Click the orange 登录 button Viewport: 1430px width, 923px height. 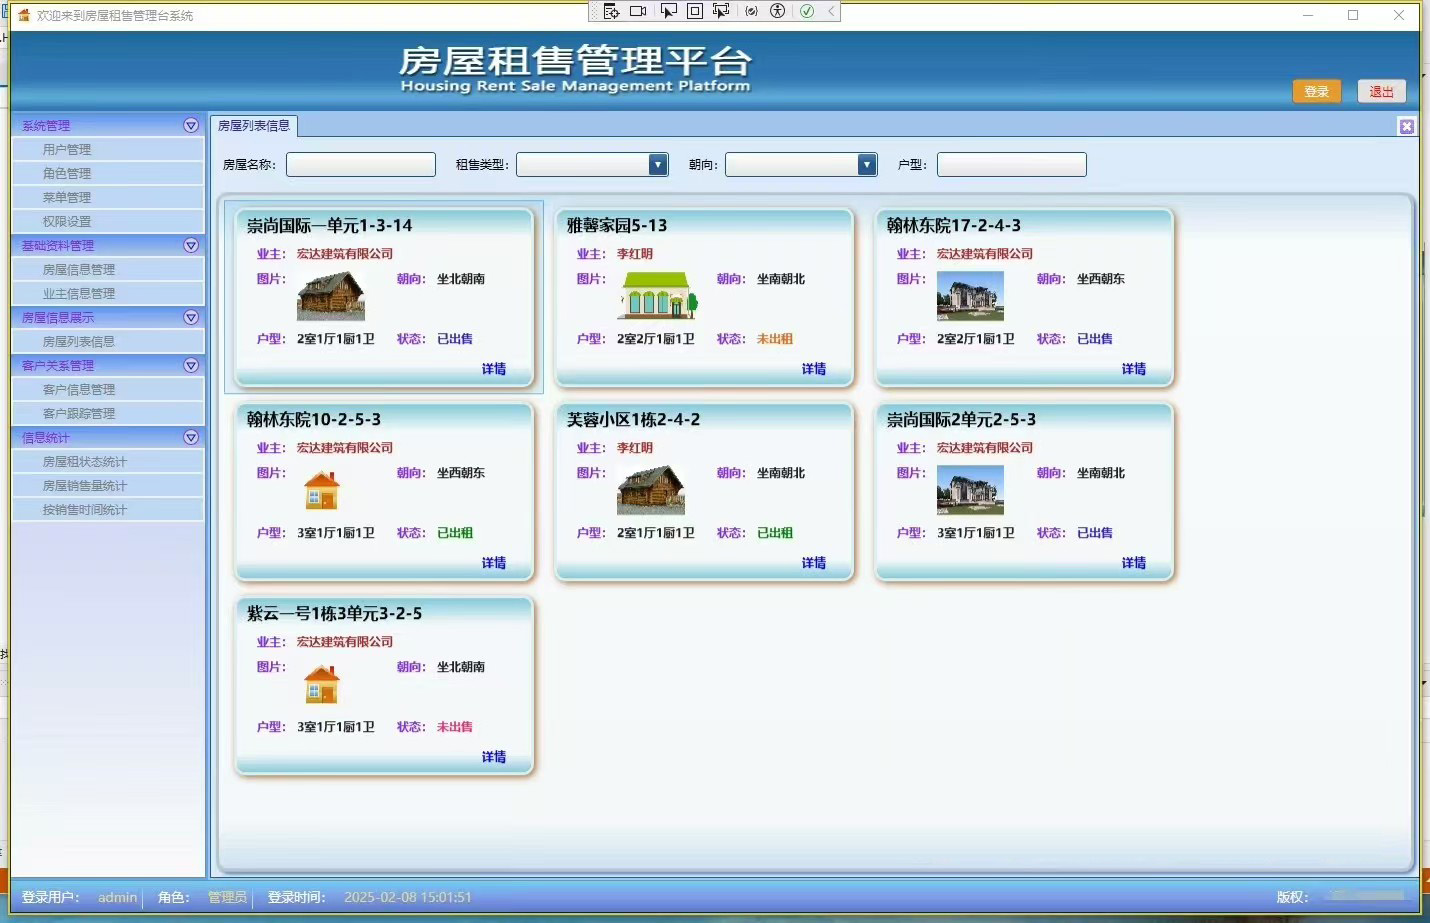point(1316,91)
